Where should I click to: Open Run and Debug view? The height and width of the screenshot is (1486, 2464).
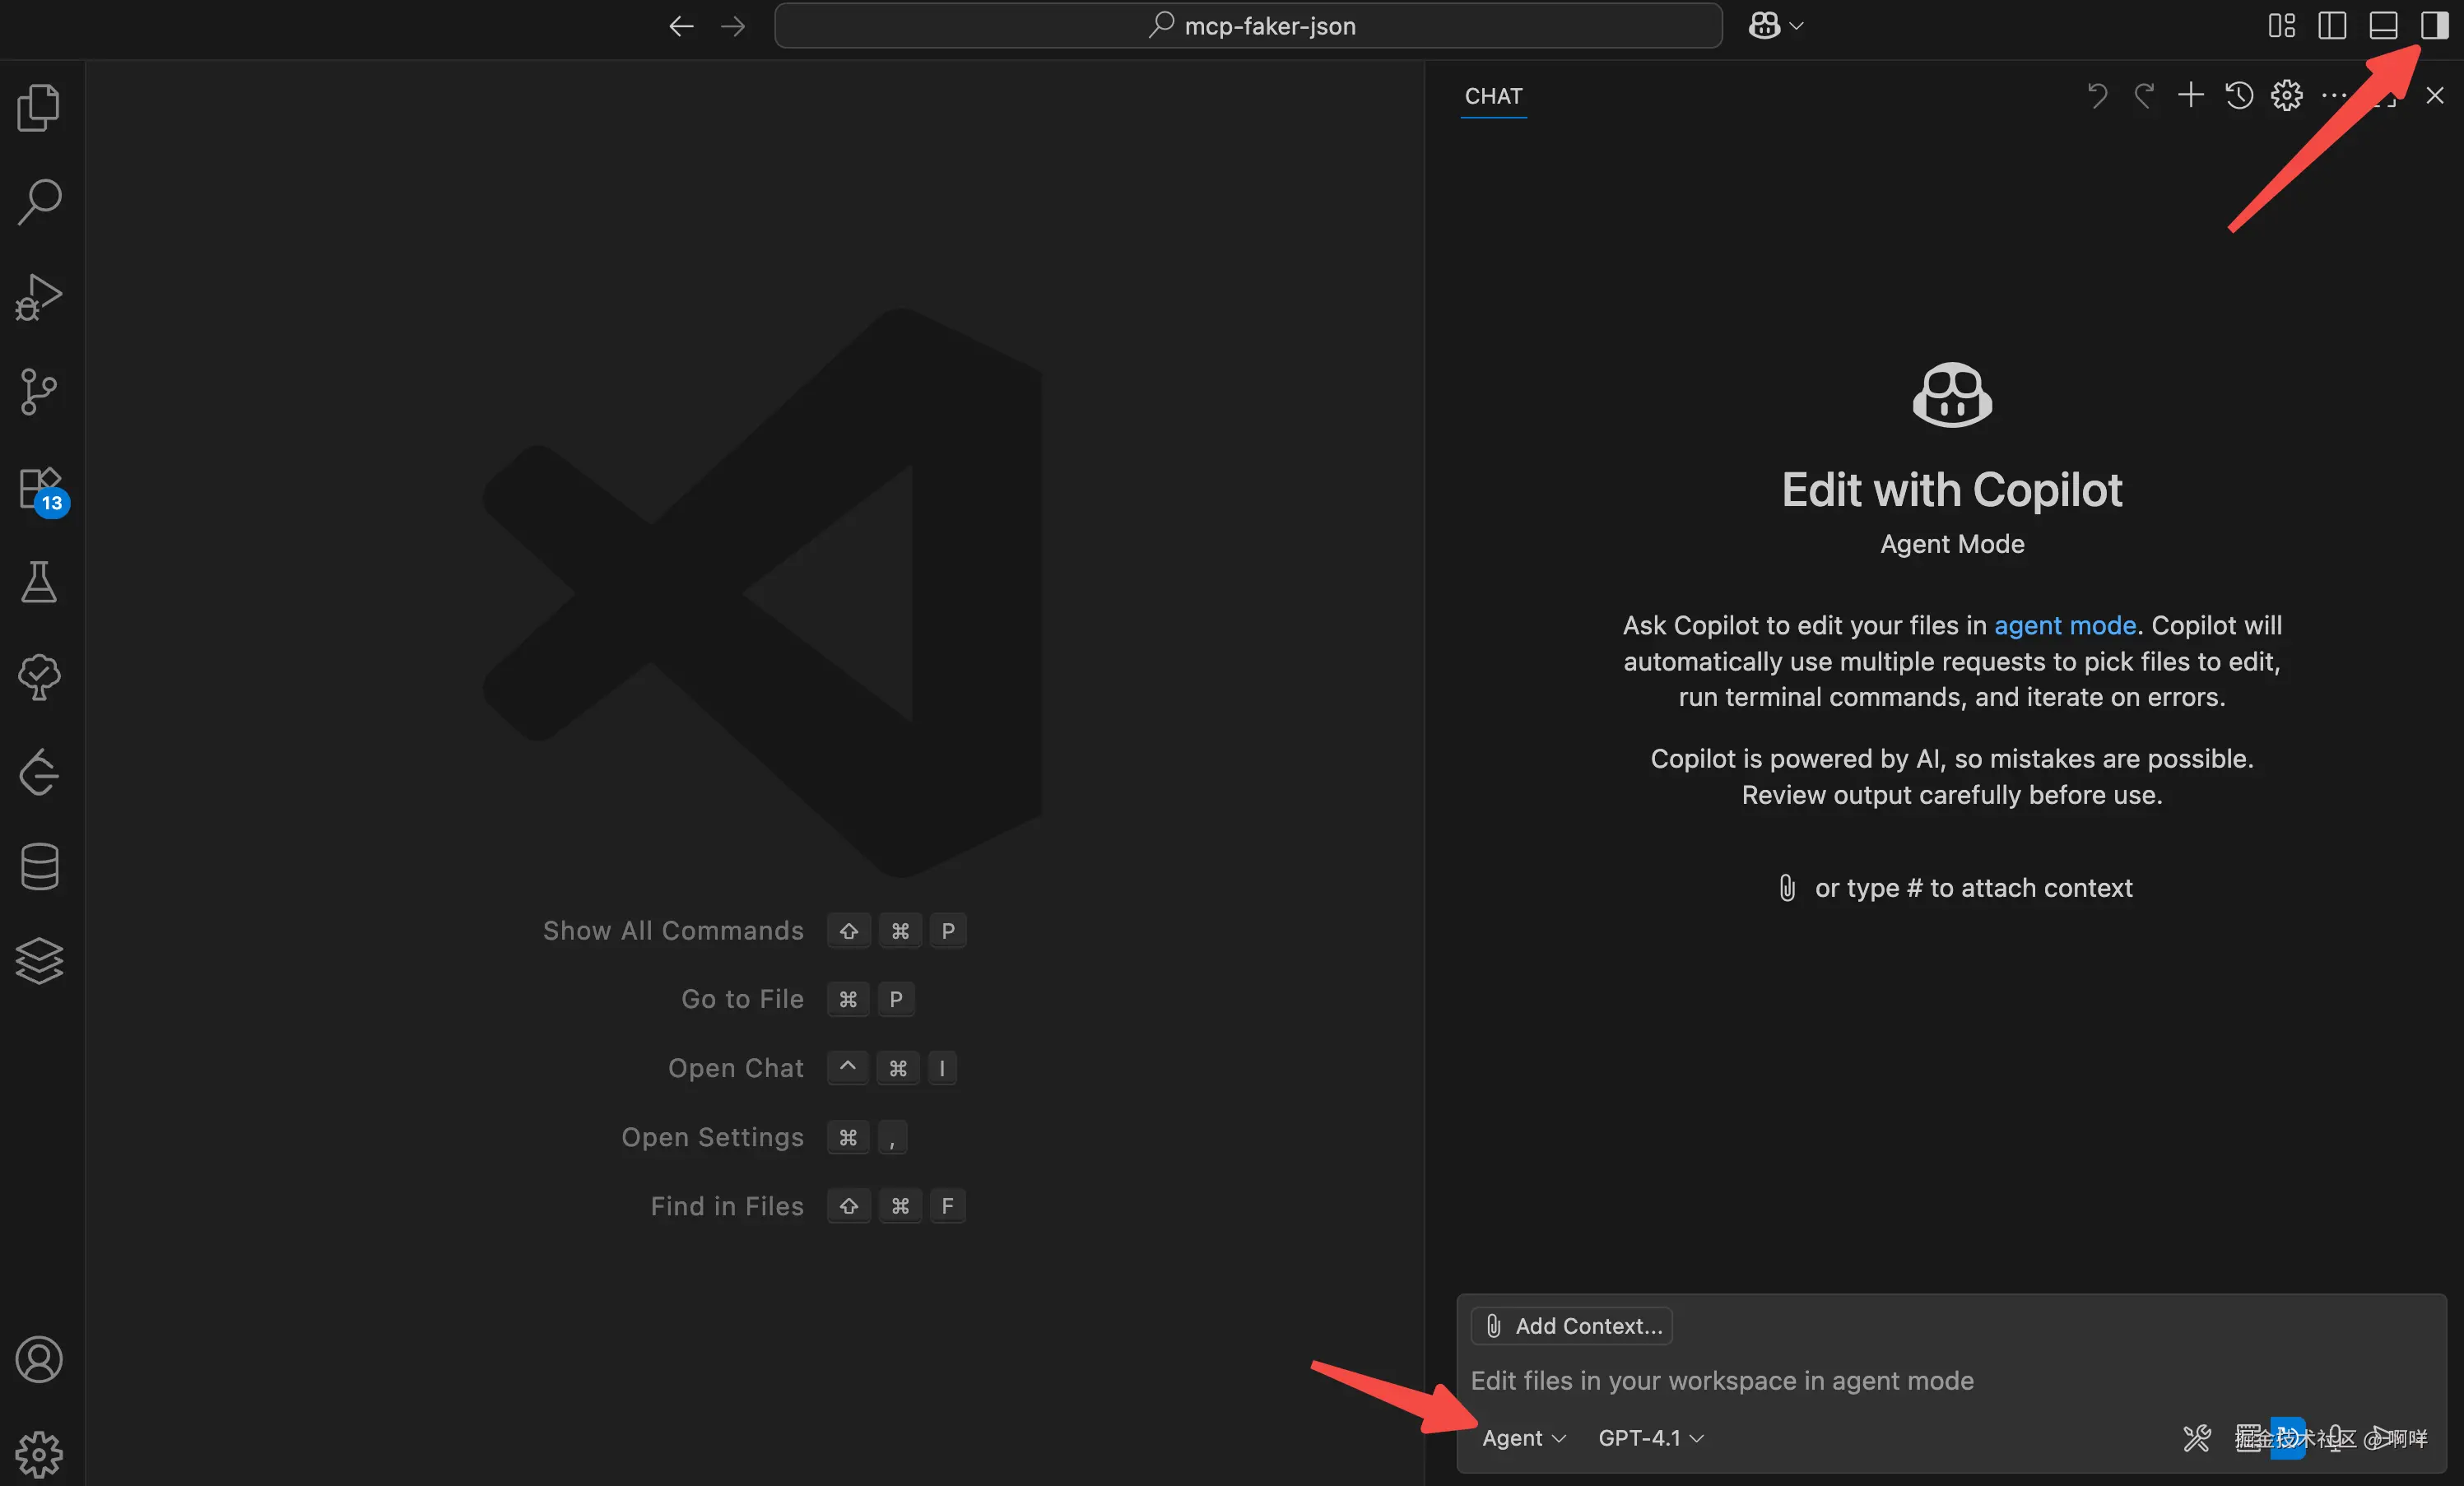(39, 297)
